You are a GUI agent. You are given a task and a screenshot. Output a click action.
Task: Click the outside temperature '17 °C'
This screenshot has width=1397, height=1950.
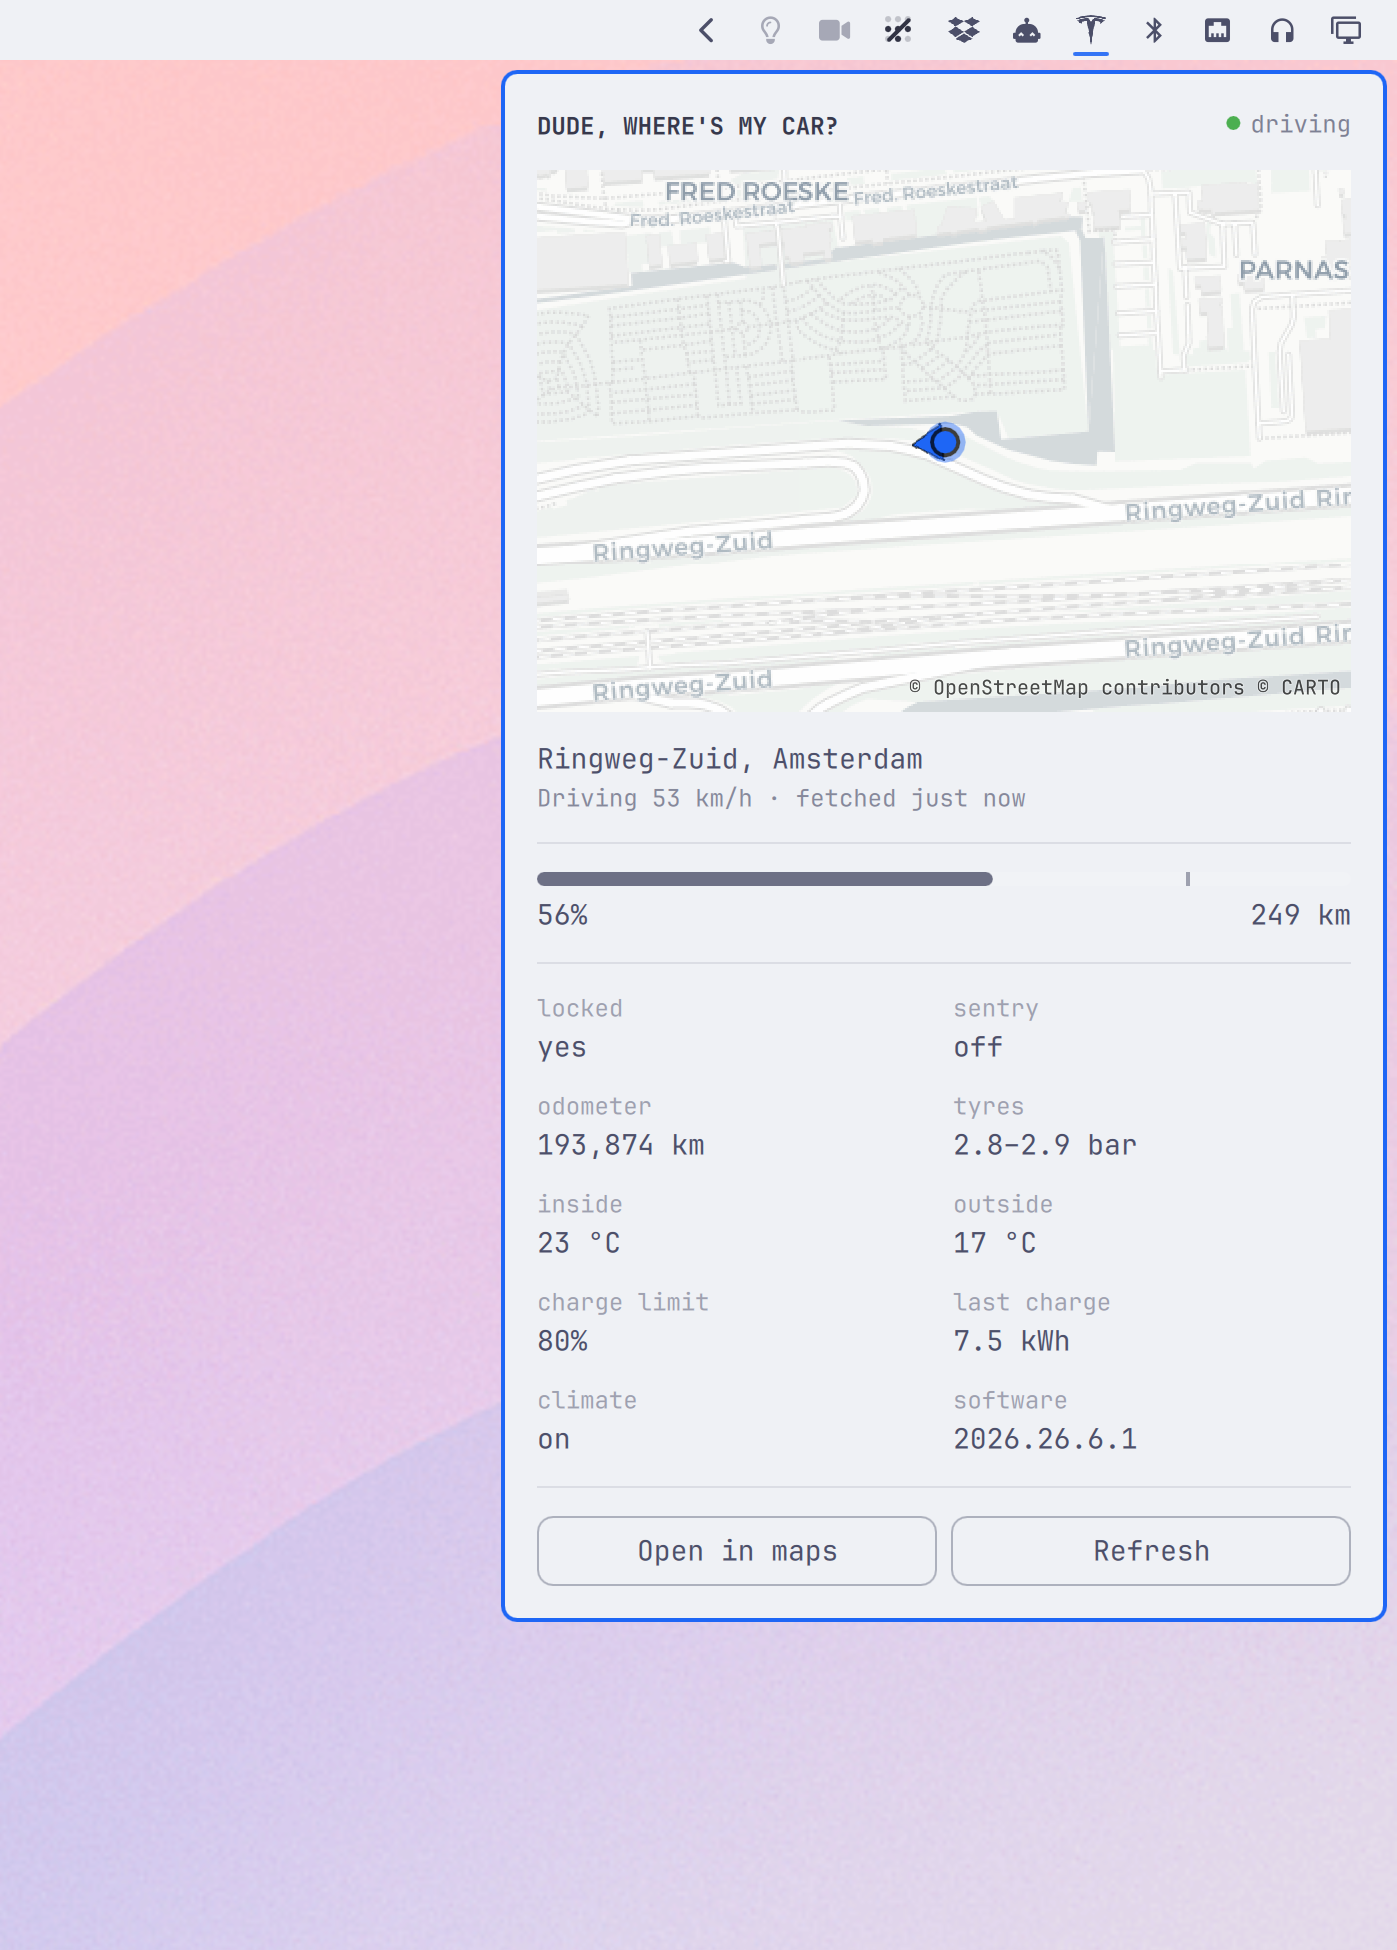tap(995, 1243)
